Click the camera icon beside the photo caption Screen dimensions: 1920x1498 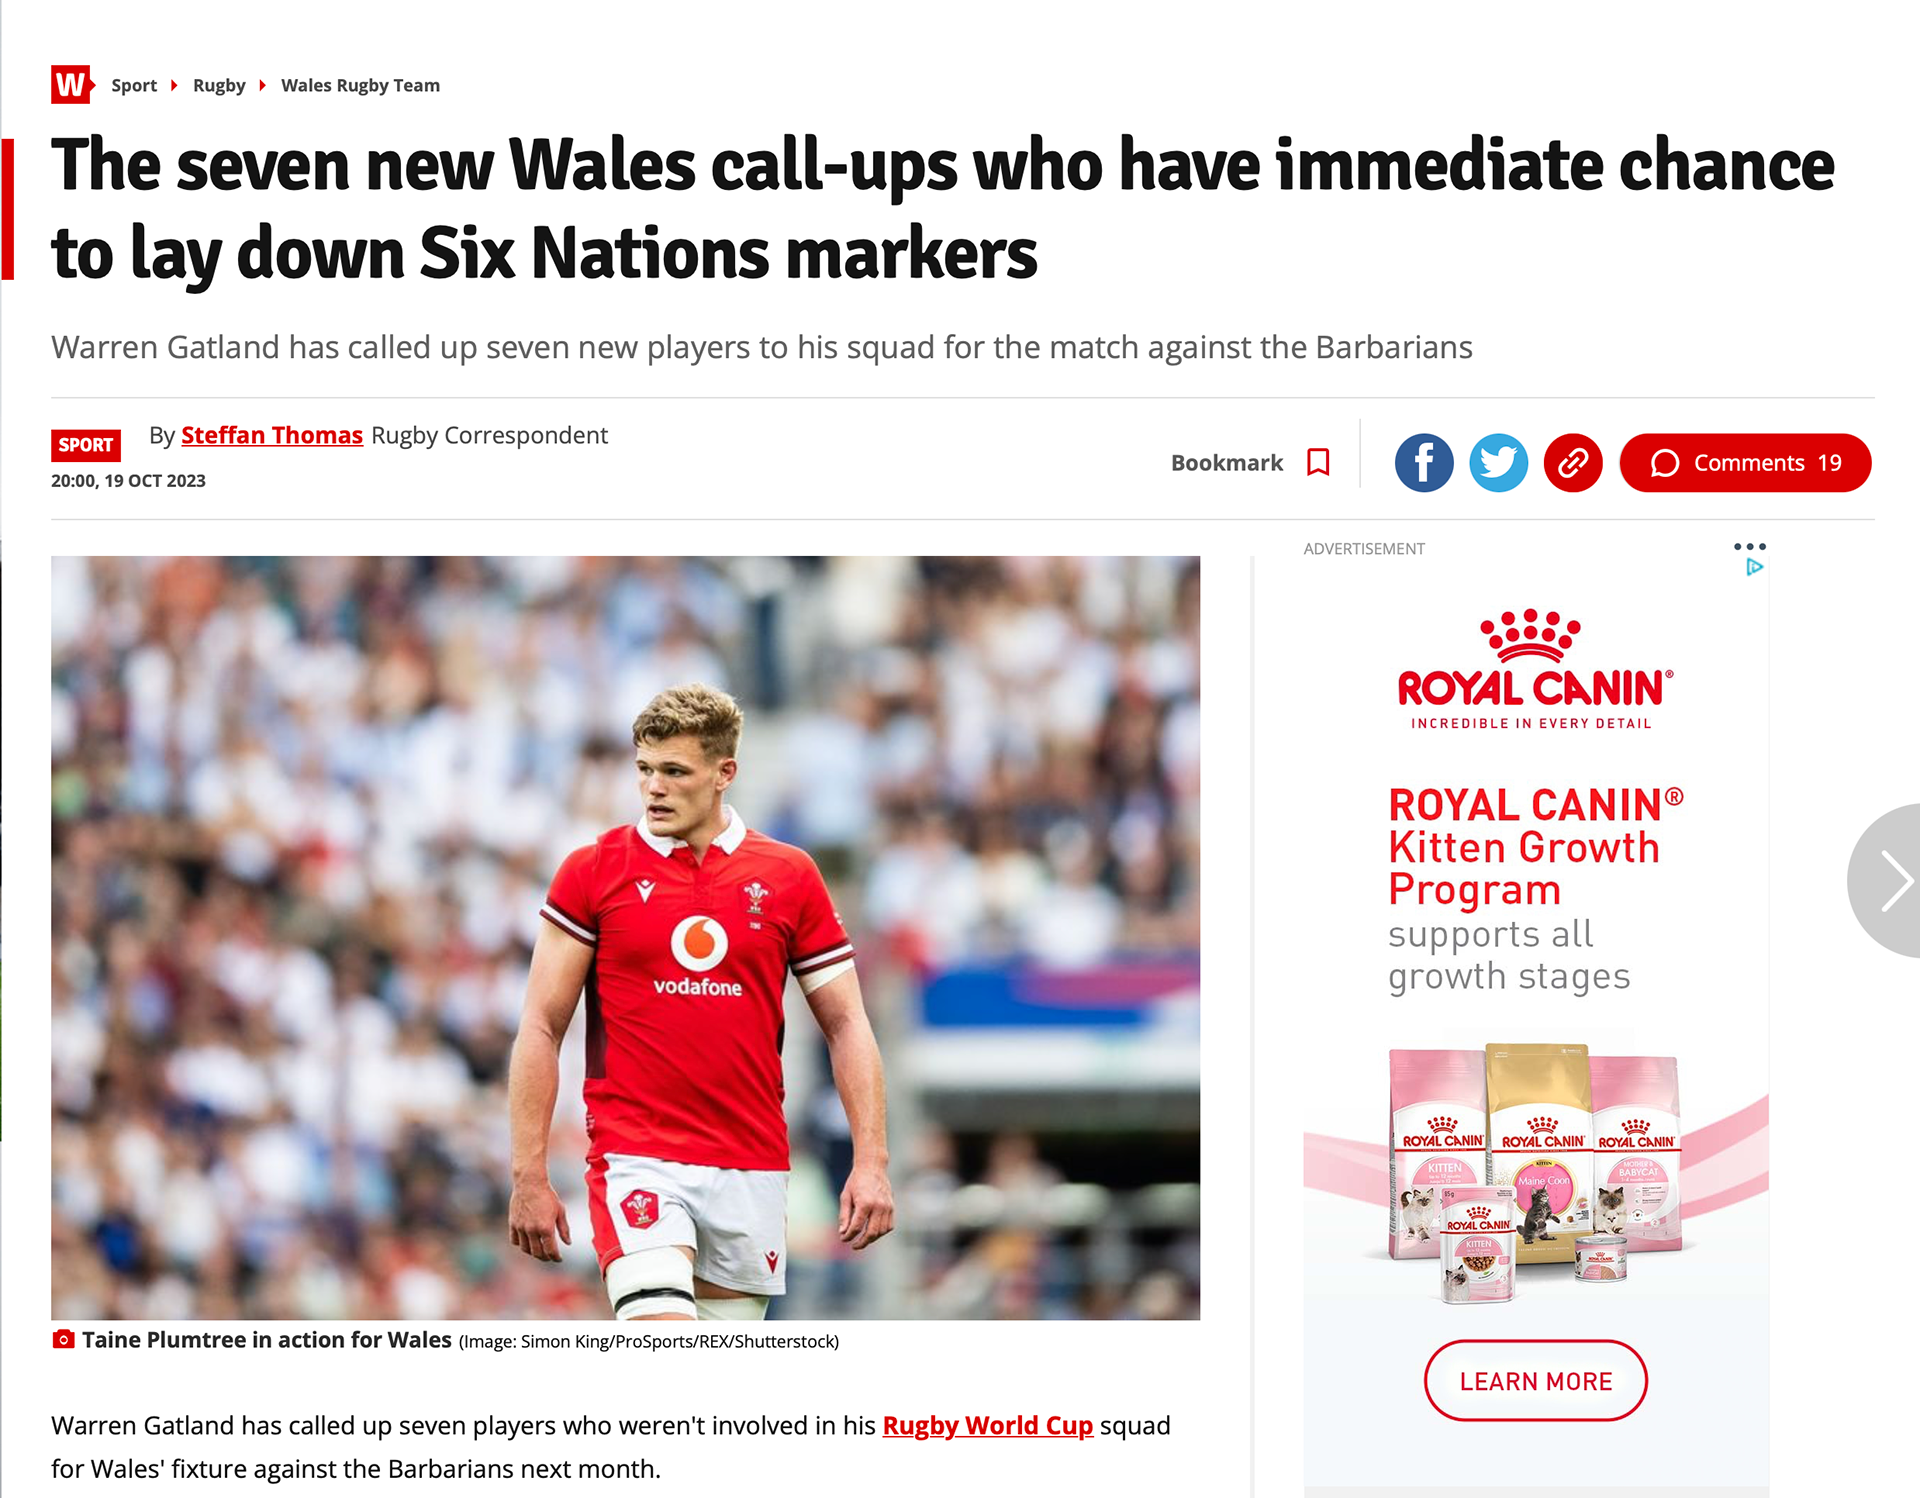[x=63, y=1340]
